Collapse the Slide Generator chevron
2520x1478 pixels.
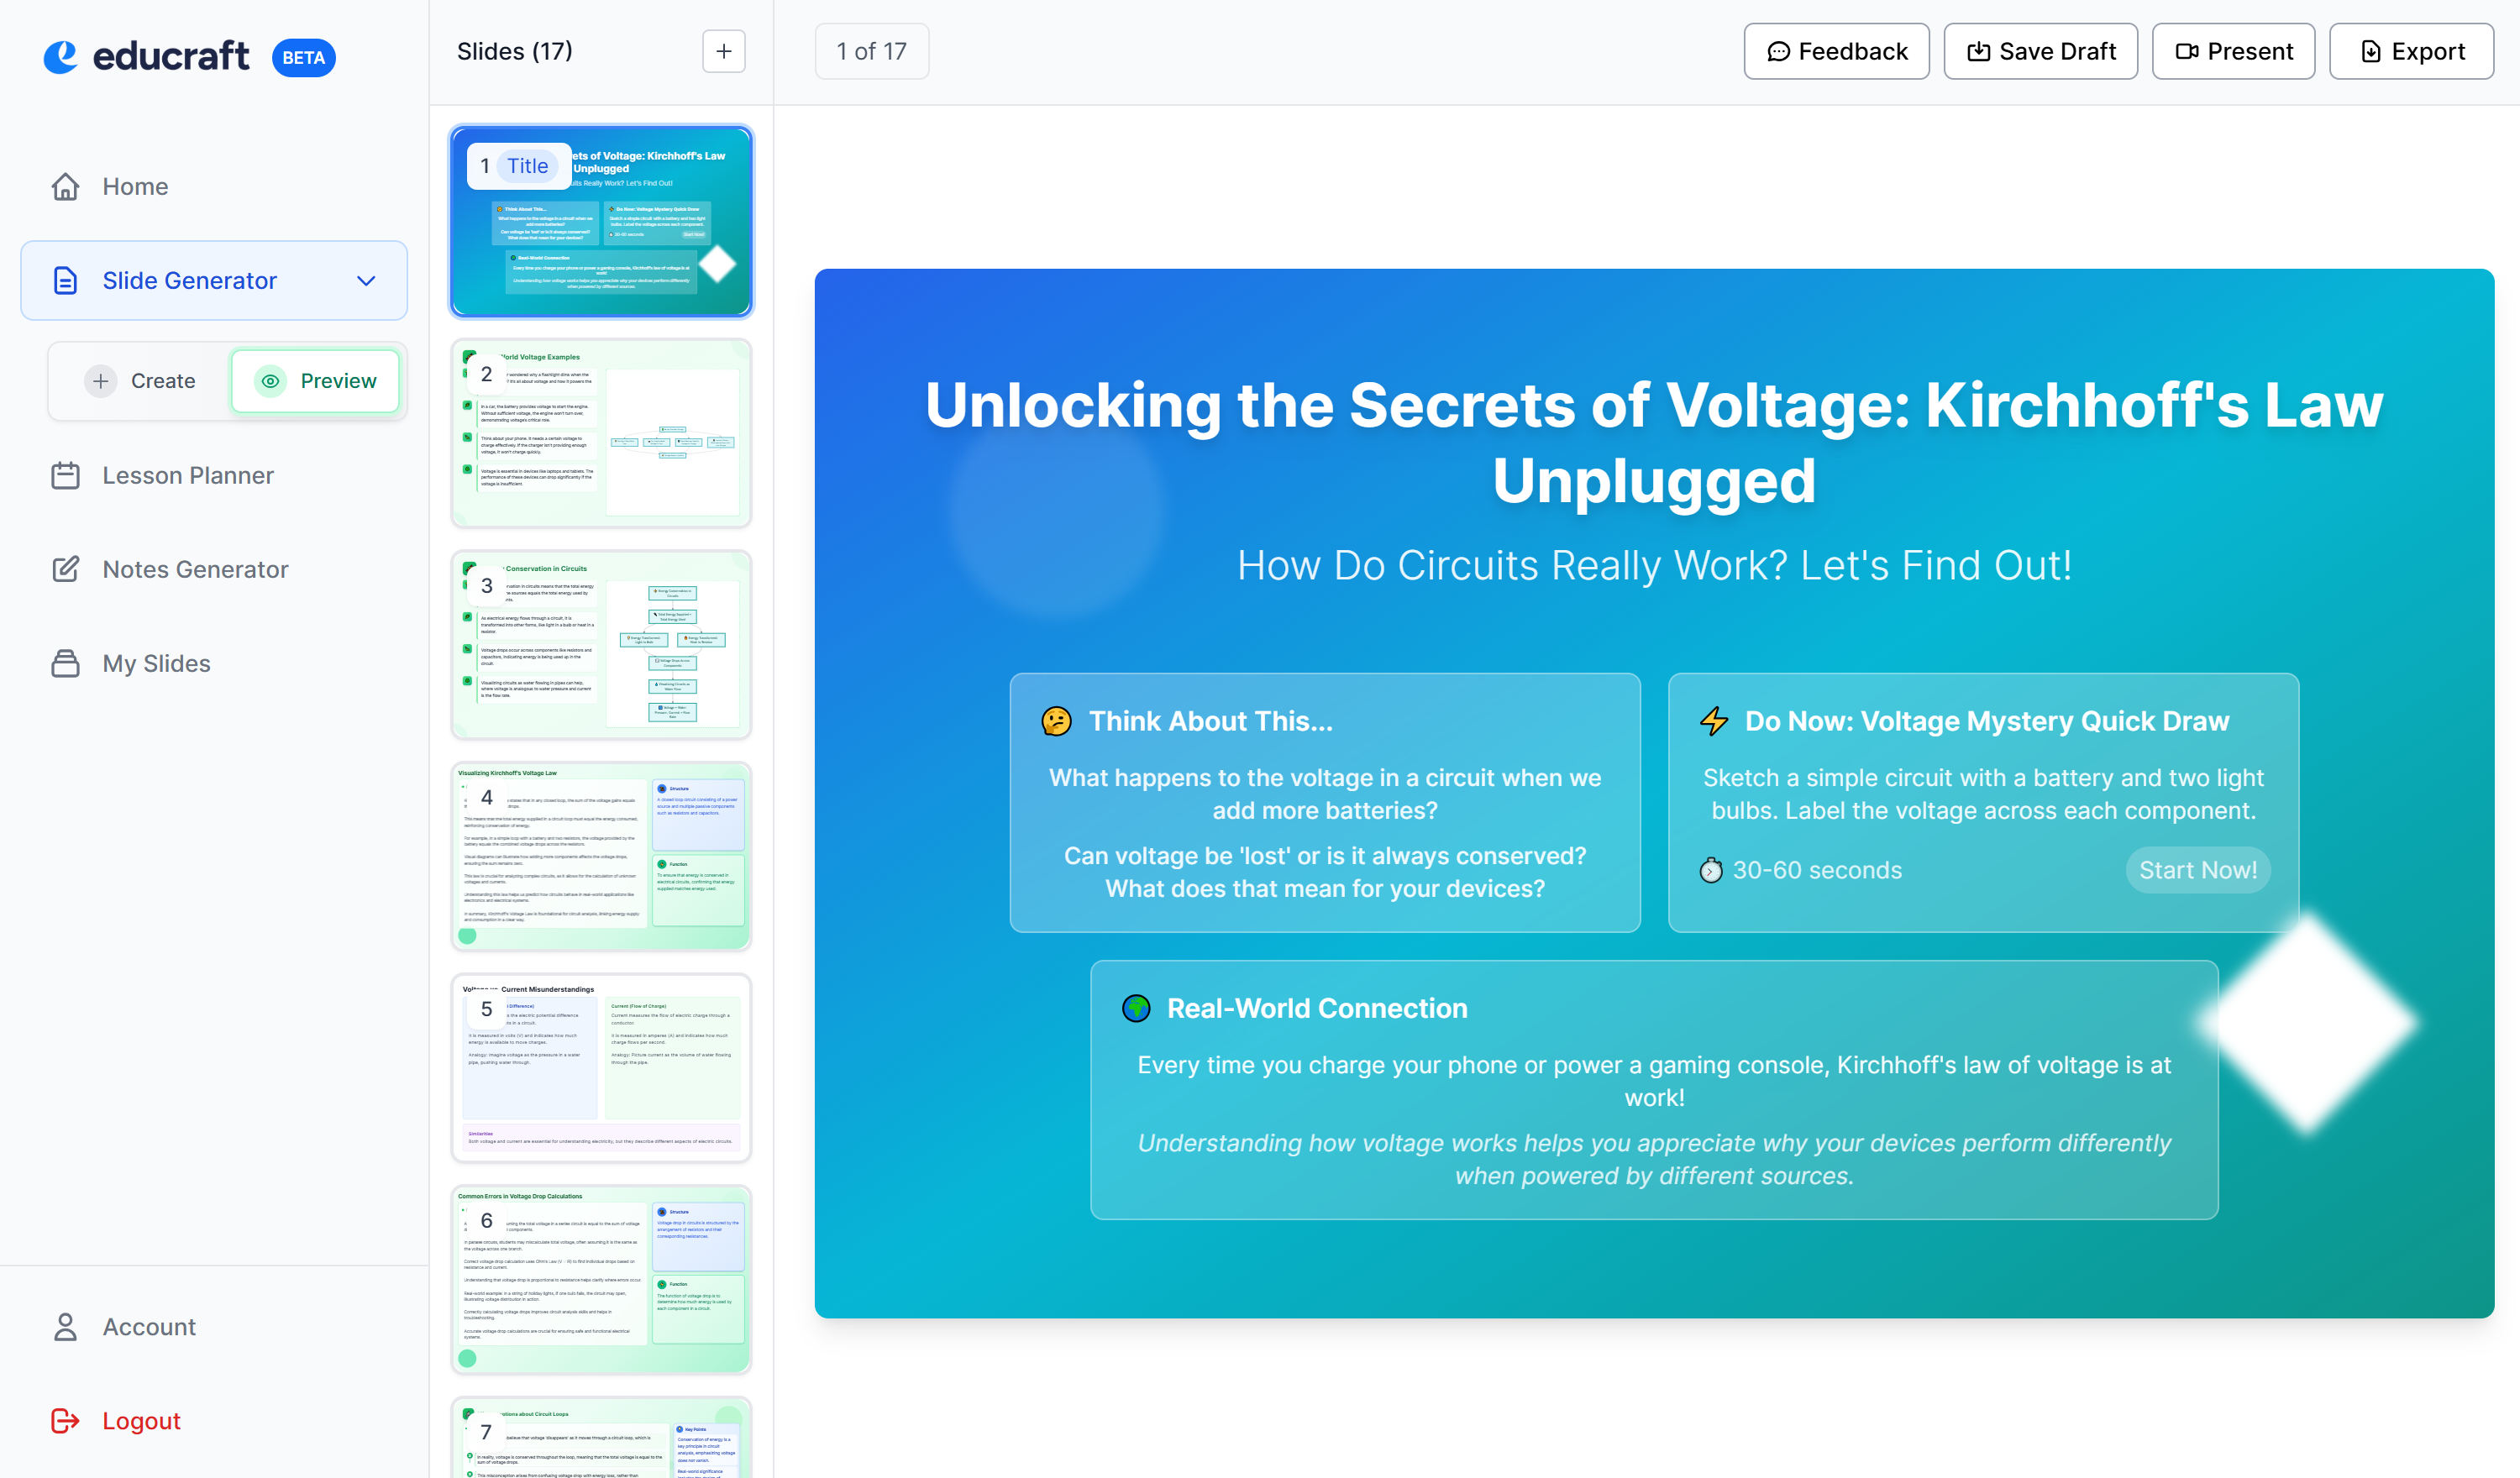point(366,281)
